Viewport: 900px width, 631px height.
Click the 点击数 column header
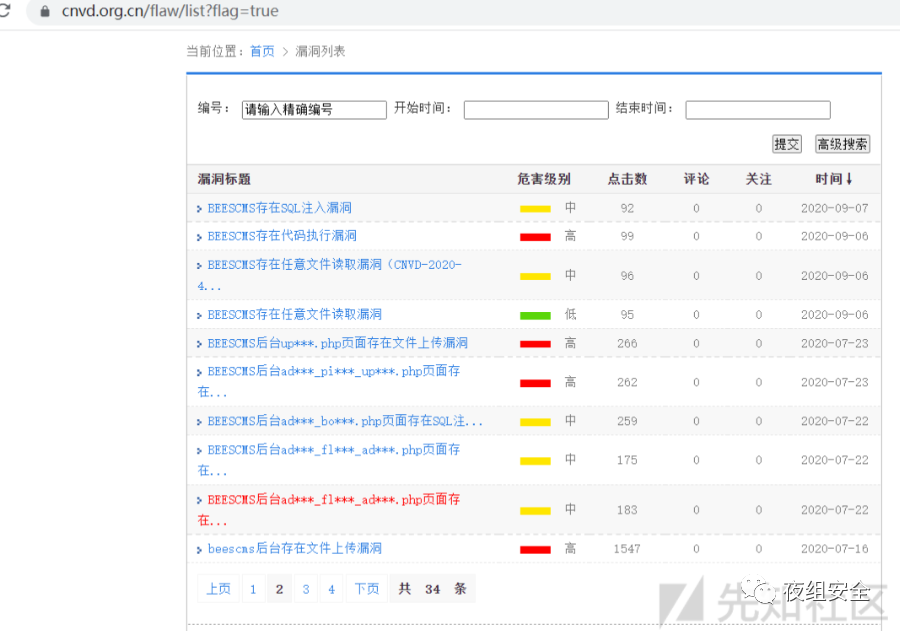[x=627, y=179]
